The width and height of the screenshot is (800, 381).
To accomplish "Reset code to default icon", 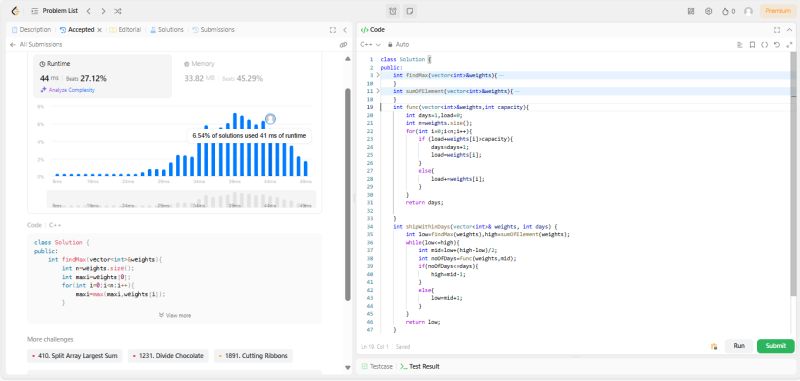I will click(x=777, y=45).
